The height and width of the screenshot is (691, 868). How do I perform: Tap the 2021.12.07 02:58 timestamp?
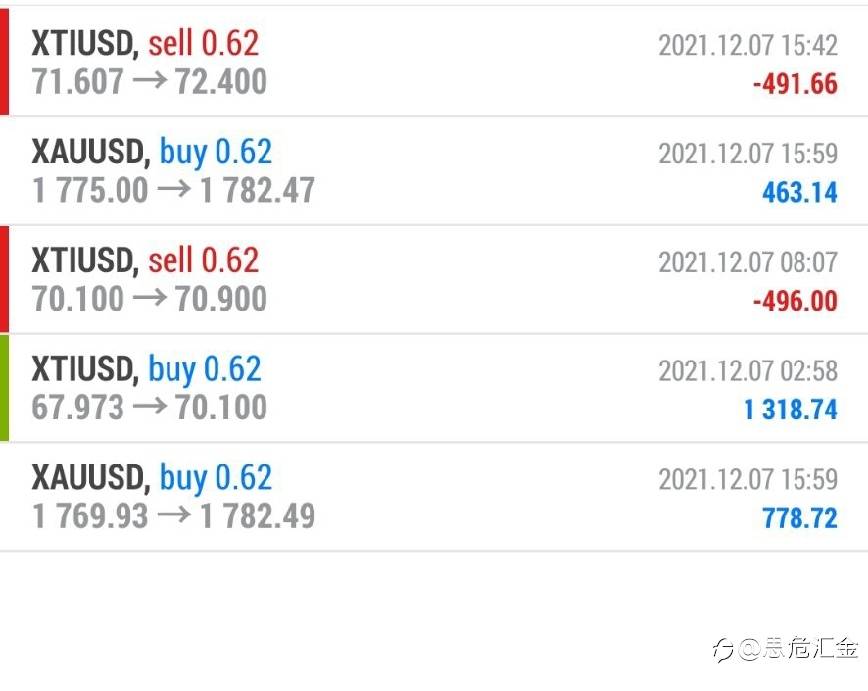click(x=748, y=371)
